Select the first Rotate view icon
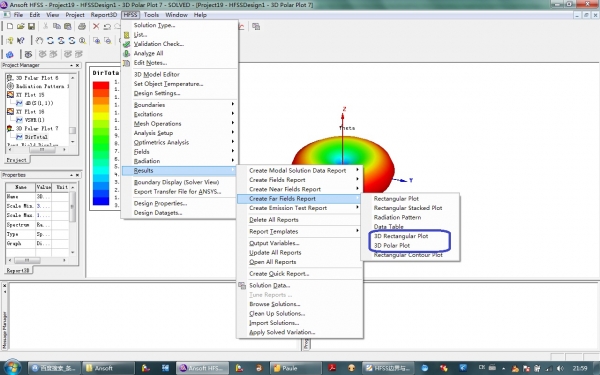Screen dimensions: 600x375 (50, 40)
